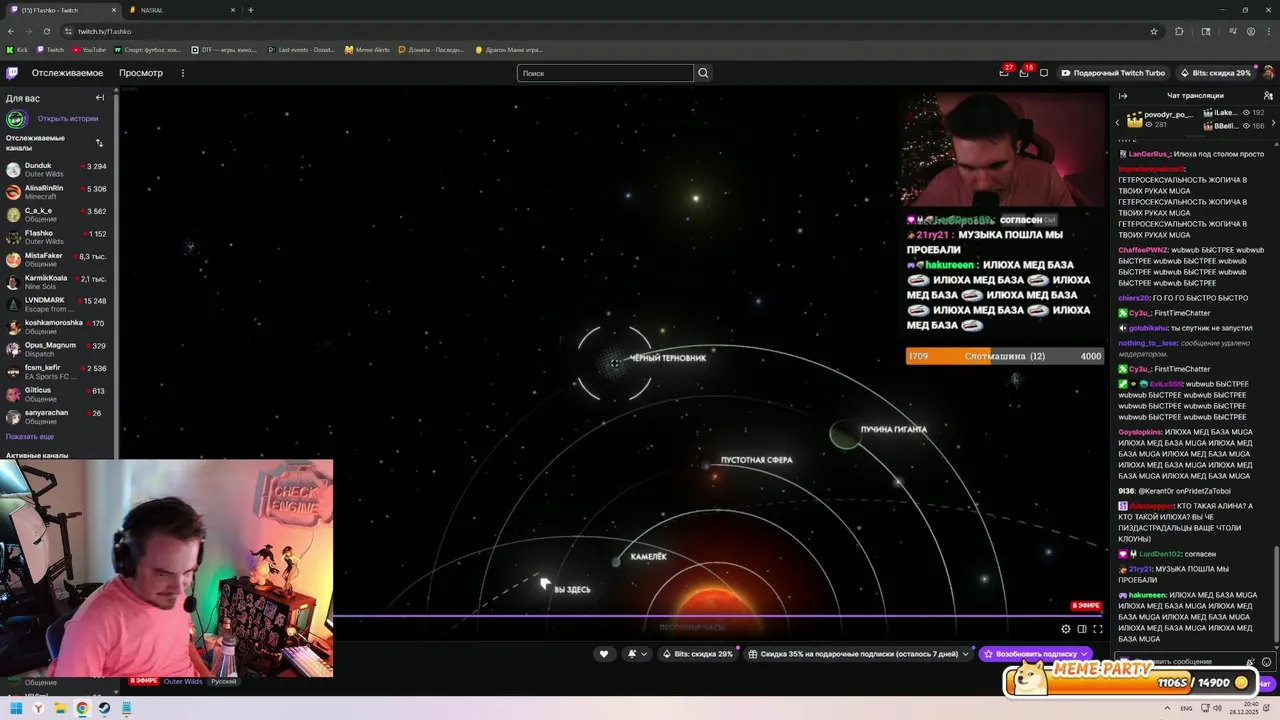Click Bits: скидка 29% below the player
The width and height of the screenshot is (1280, 720).
pos(697,654)
